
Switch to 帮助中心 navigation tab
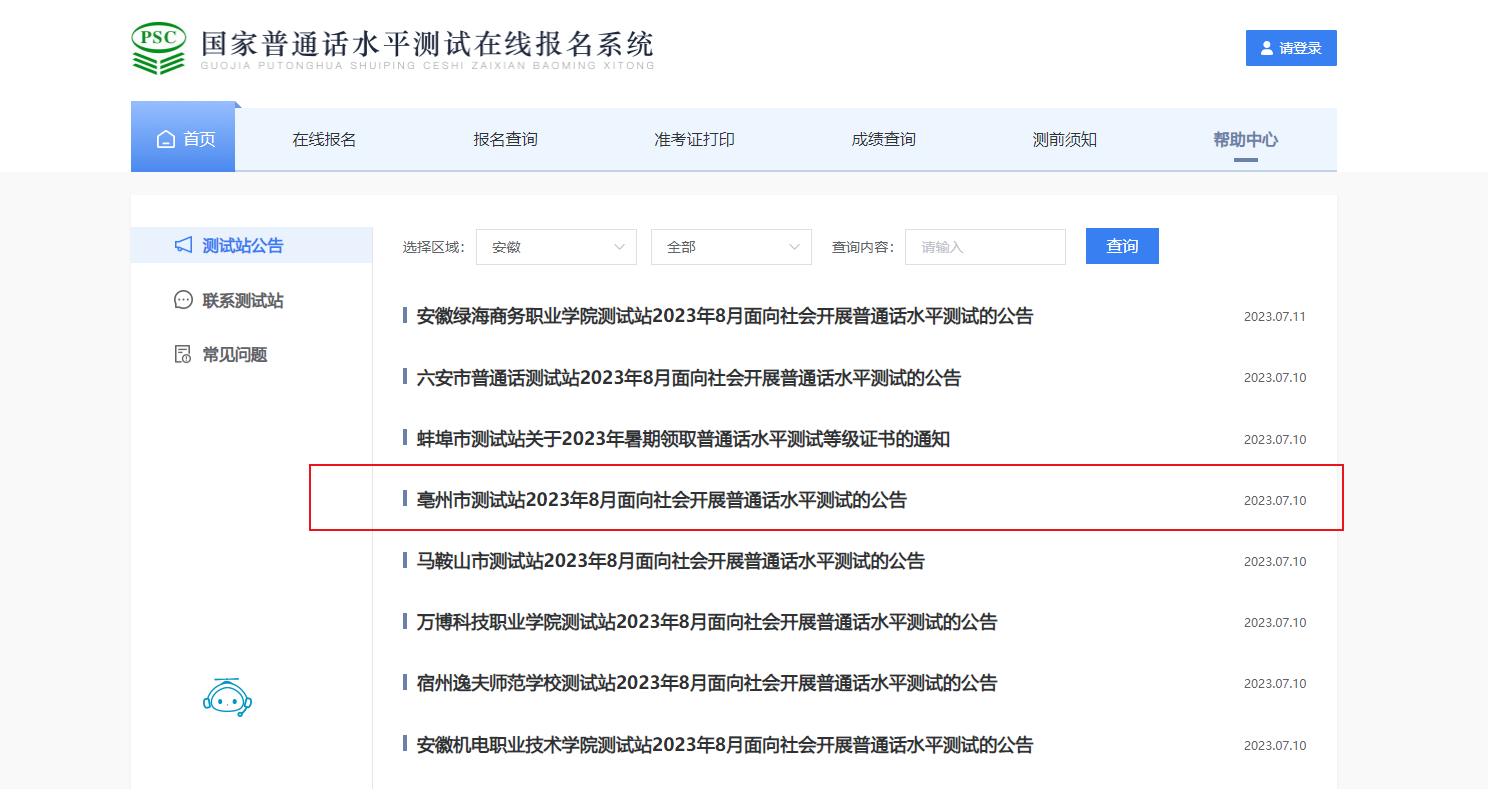(x=1245, y=140)
